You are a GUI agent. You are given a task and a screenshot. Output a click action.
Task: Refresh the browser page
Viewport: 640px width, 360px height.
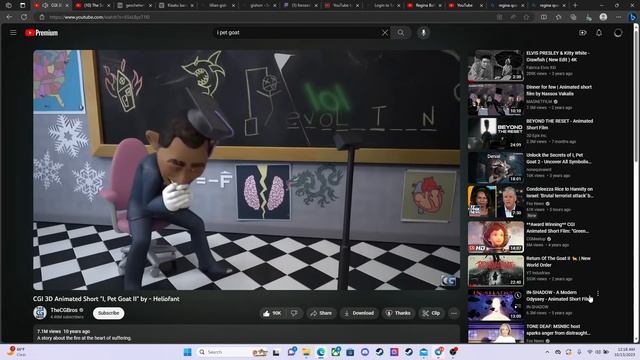[x=24, y=17]
